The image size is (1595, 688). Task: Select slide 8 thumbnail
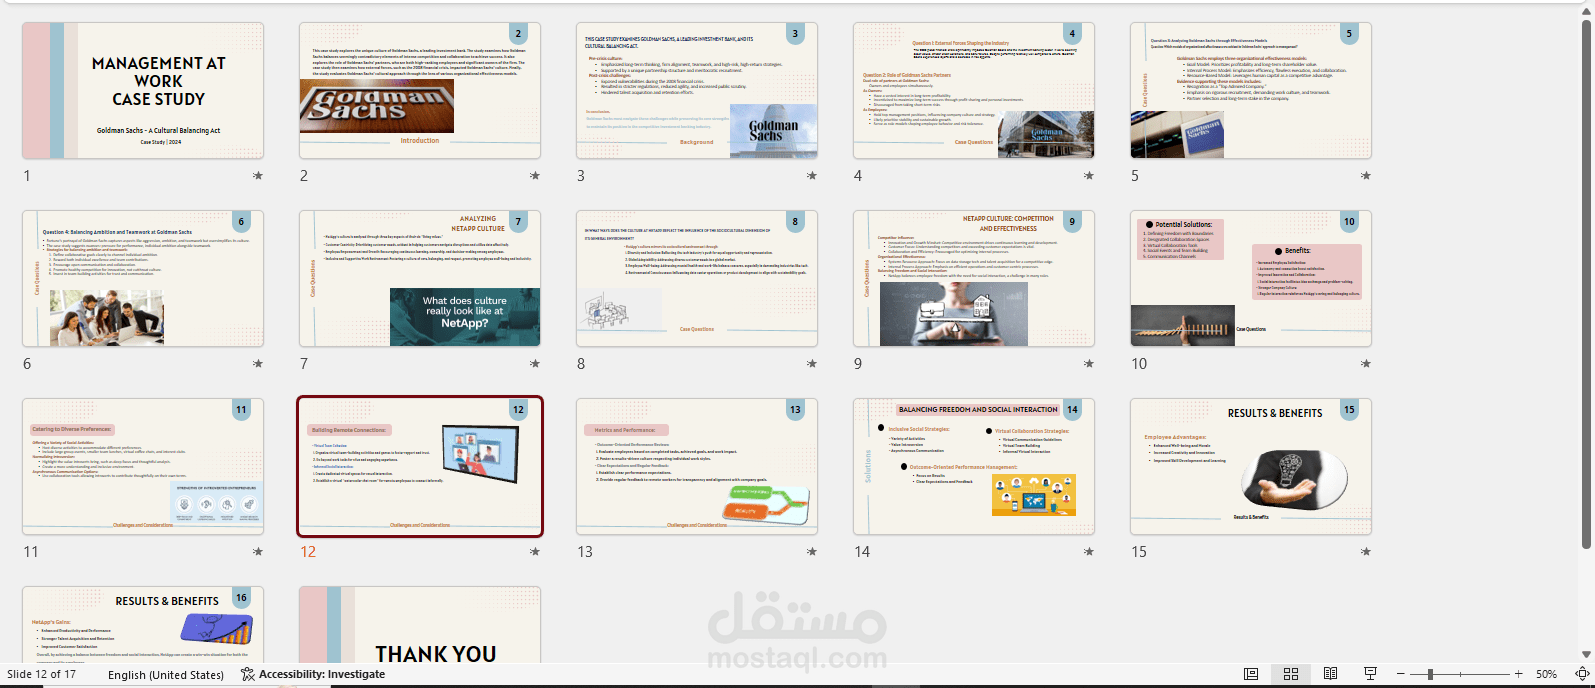coord(697,279)
